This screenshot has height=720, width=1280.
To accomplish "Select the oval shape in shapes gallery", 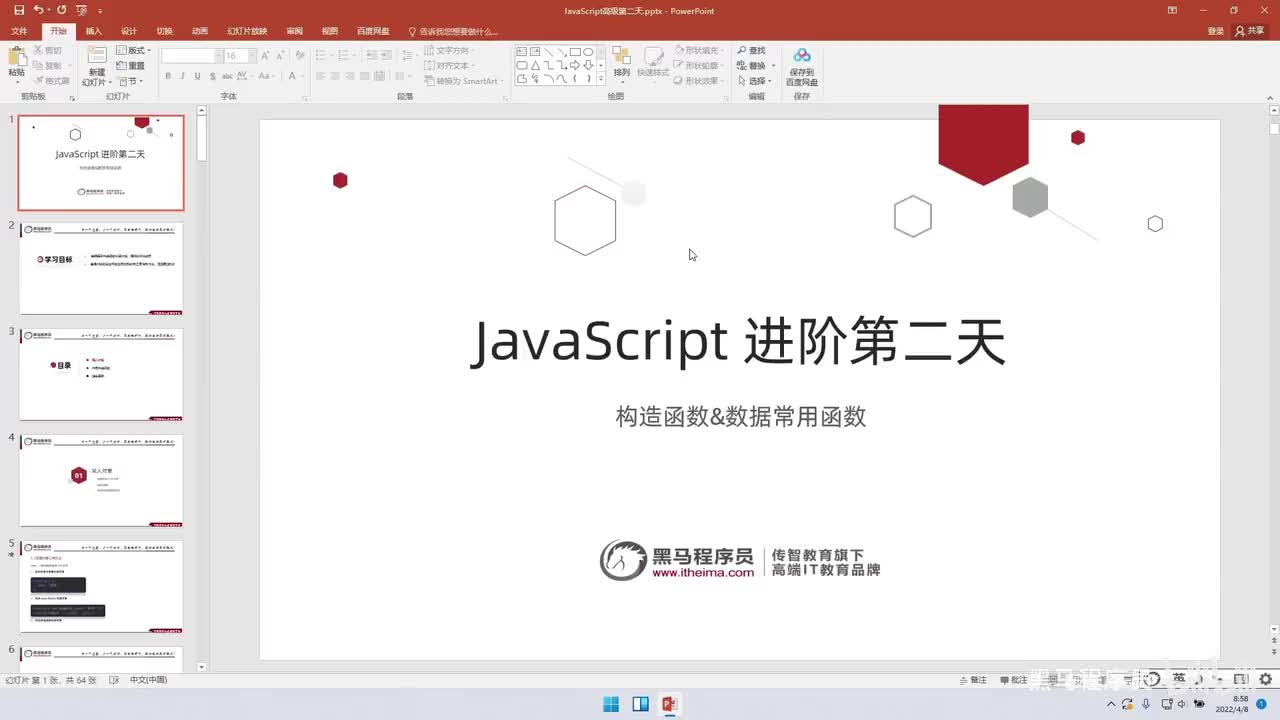I will 588,51.
